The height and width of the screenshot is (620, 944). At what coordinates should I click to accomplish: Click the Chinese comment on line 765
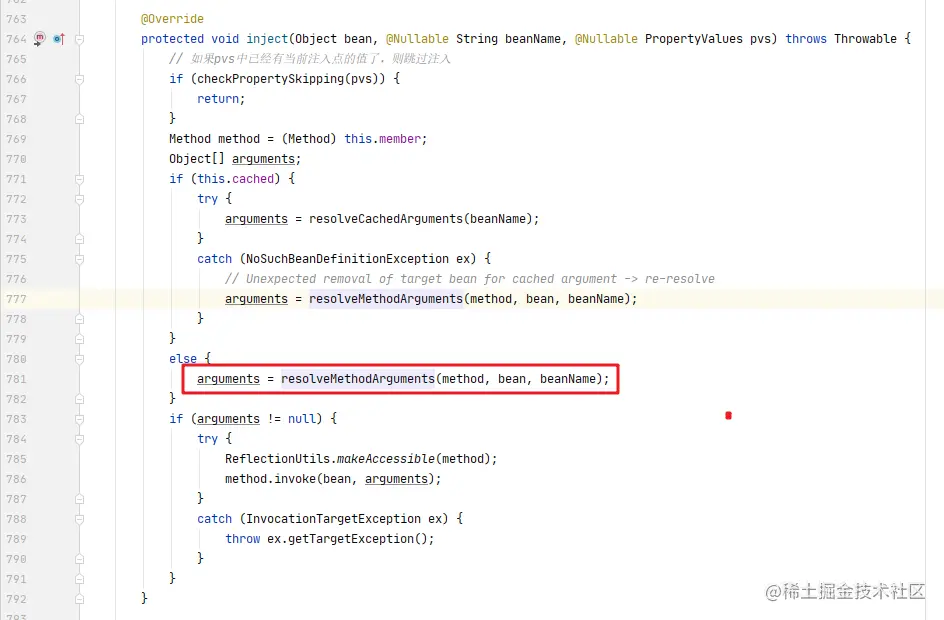tap(309, 58)
